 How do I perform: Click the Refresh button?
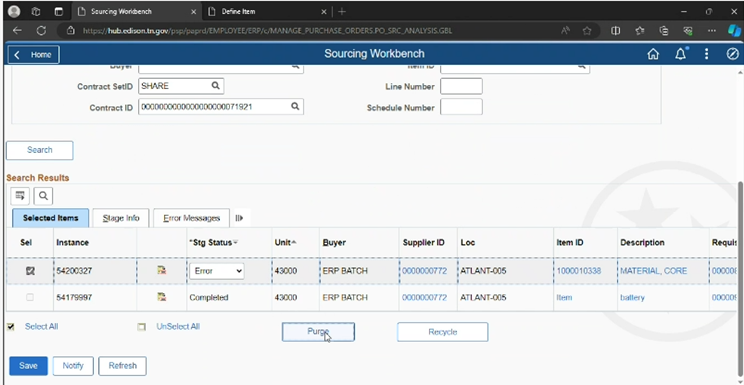122,366
